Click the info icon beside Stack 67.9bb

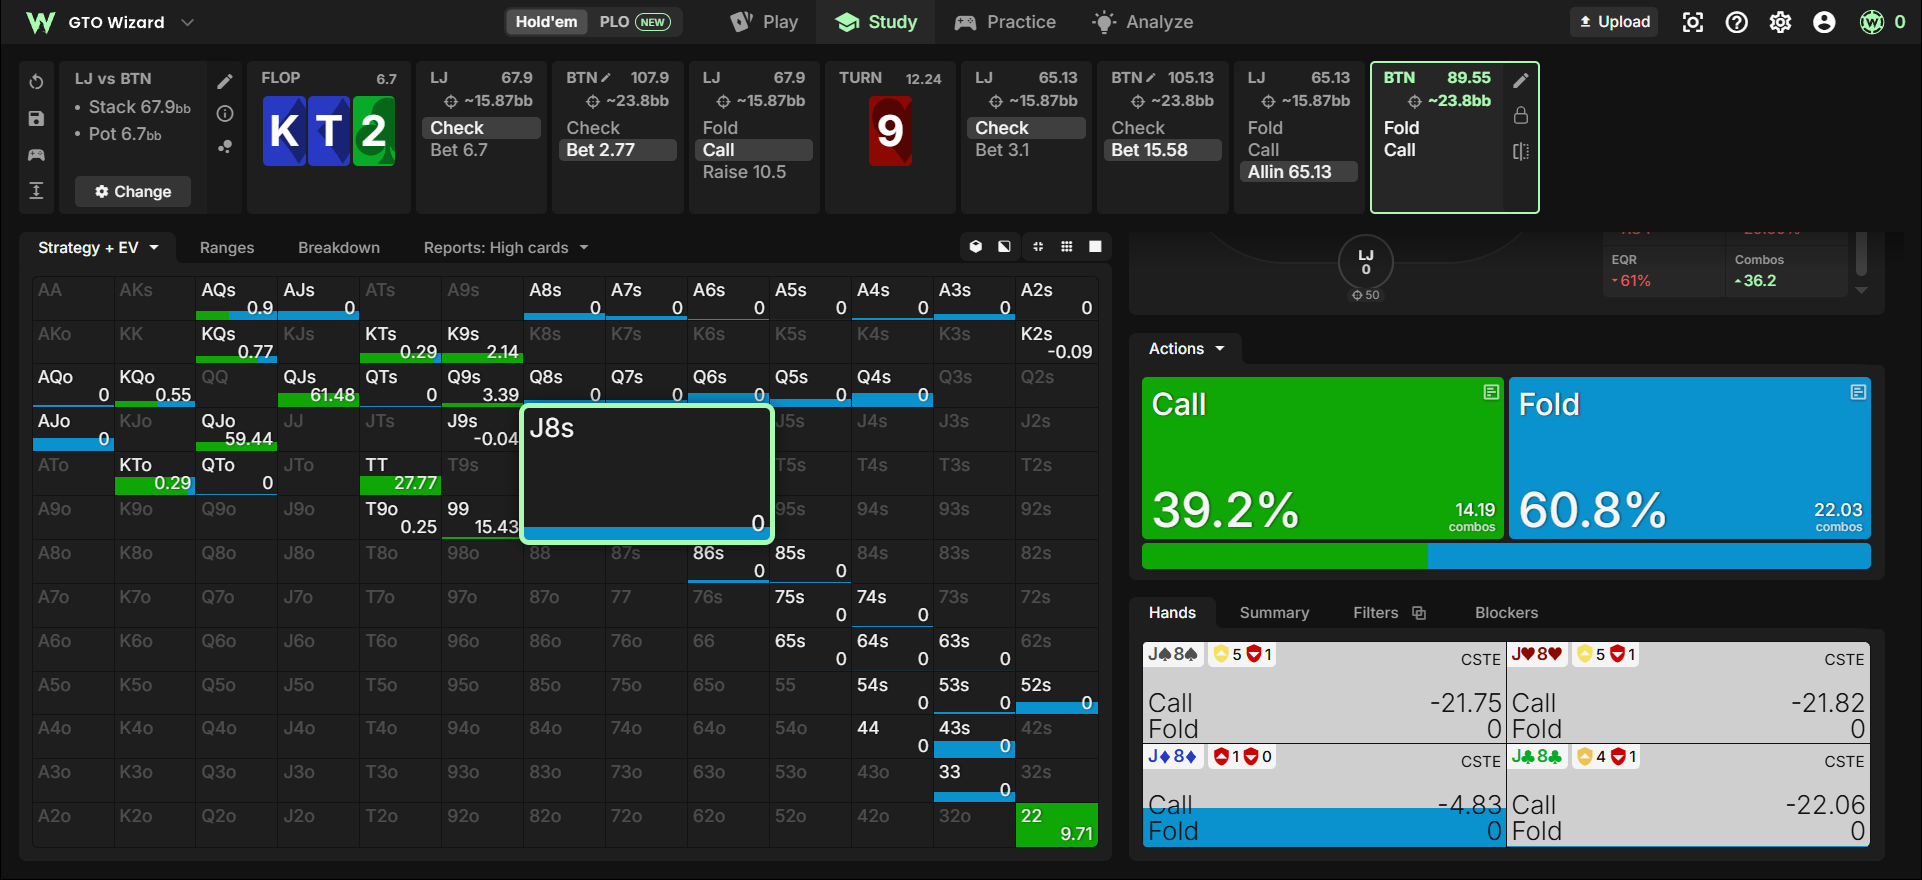click(225, 114)
